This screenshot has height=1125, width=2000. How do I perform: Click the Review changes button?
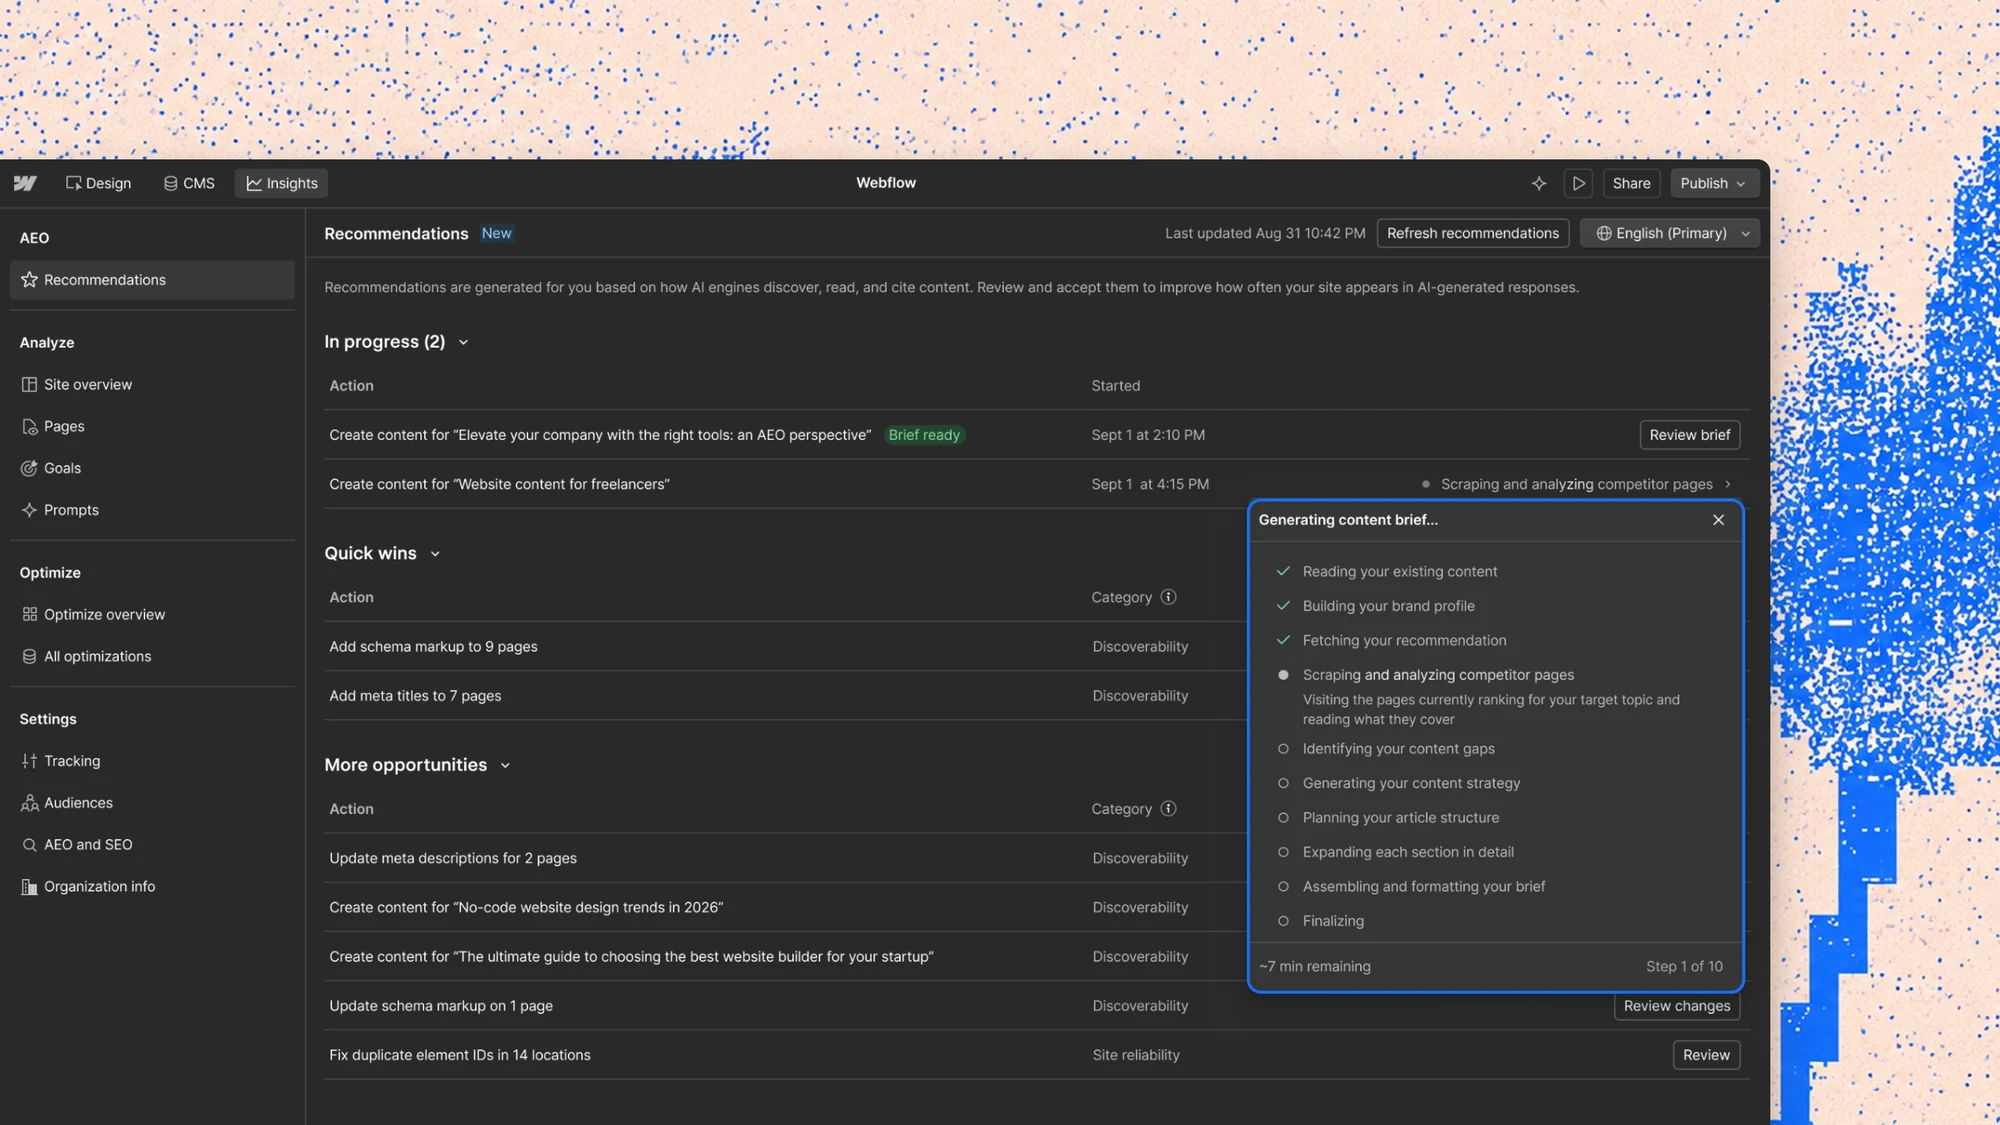click(1676, 1006)
